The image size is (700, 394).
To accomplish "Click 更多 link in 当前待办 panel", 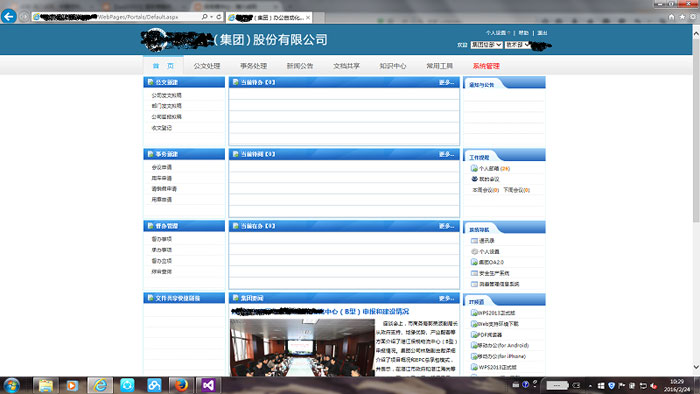I will click(x=446, y=83).
